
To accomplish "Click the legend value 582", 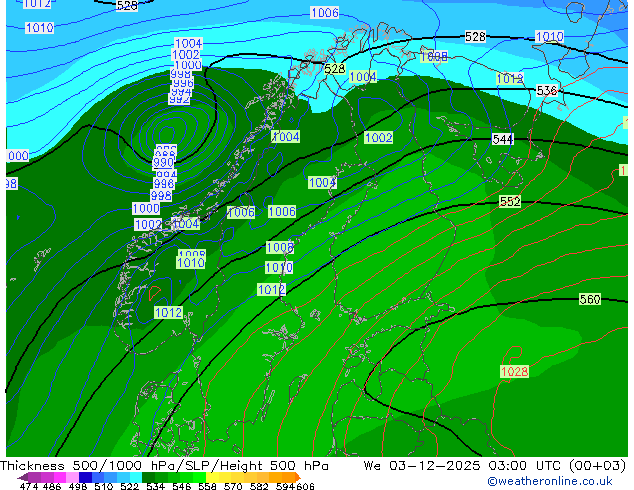I will 259,486.
